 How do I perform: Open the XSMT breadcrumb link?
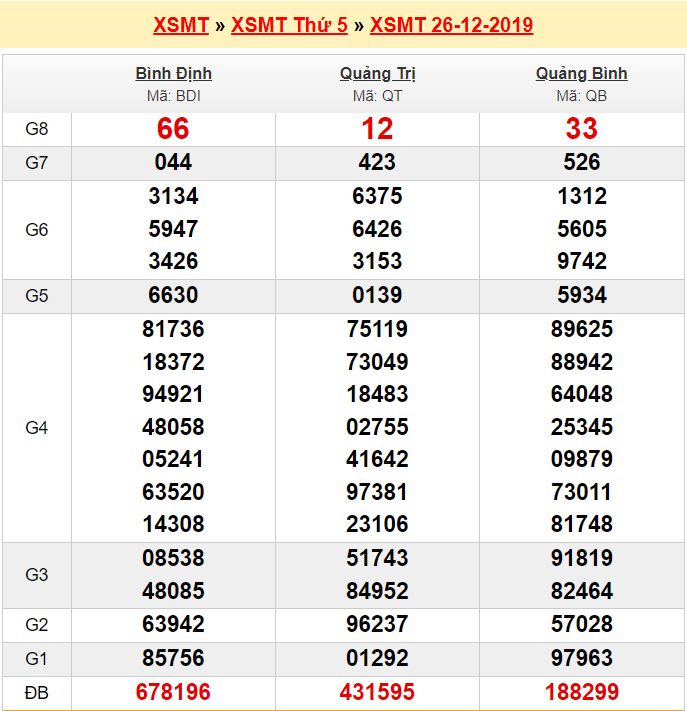tap(181, 25)
